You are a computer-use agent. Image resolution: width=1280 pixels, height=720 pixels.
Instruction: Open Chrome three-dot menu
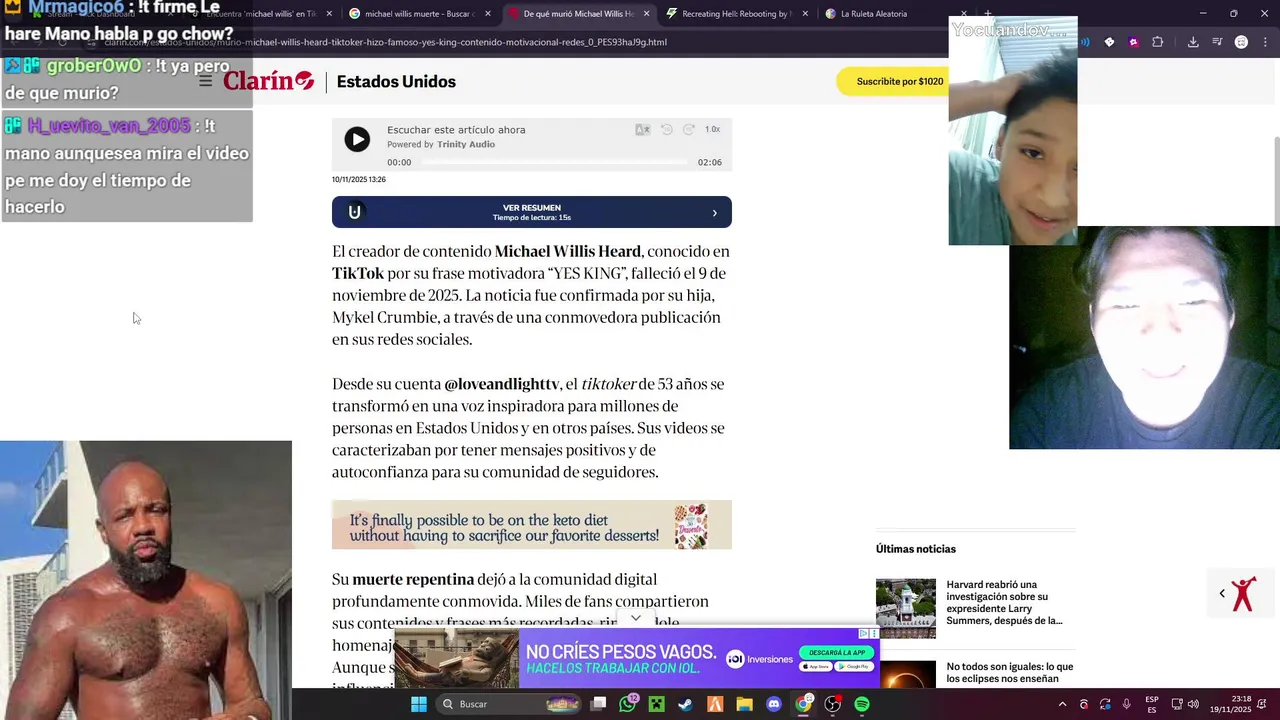1263,42
